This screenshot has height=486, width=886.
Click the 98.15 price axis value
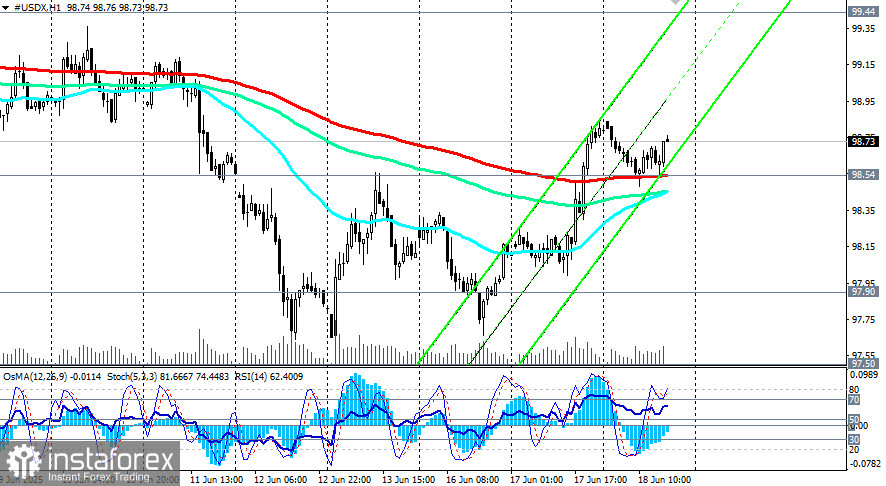tap(863, 247)
